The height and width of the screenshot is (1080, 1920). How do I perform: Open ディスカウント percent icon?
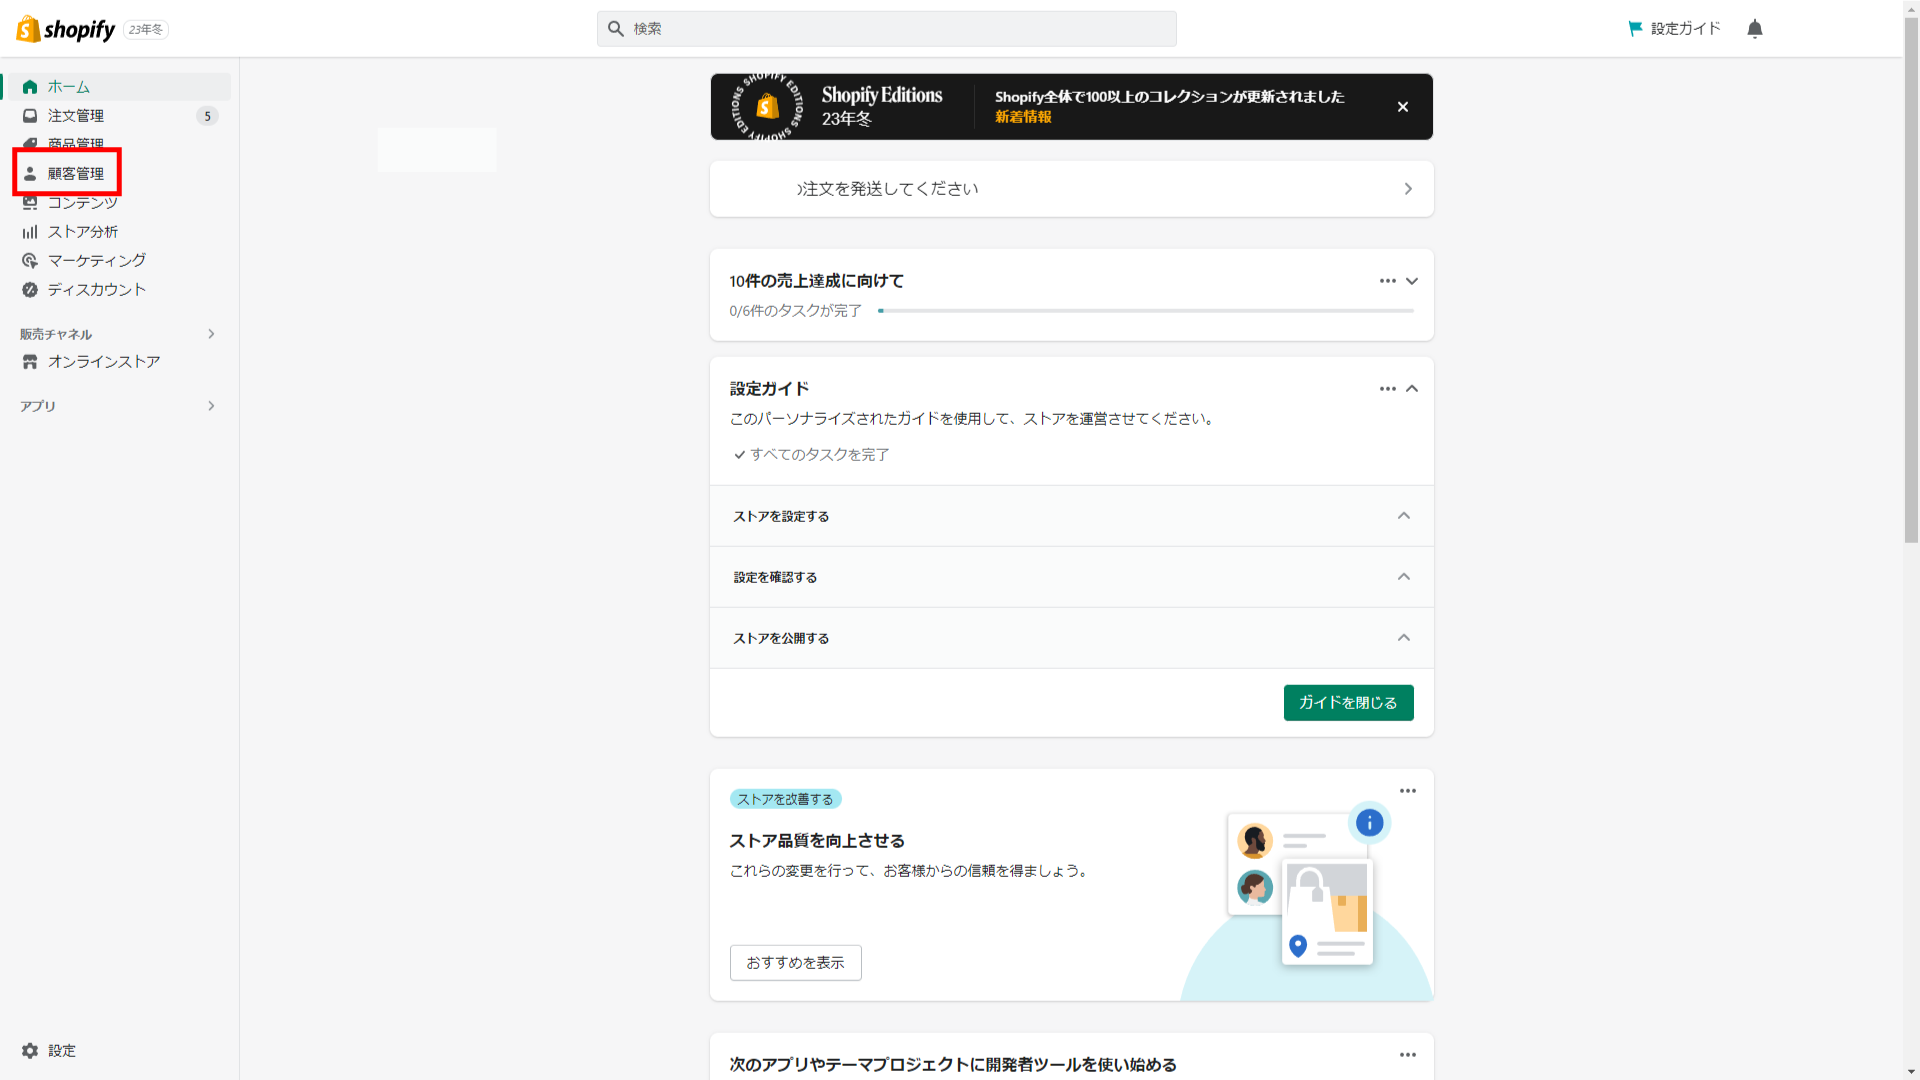click(30, 290)
